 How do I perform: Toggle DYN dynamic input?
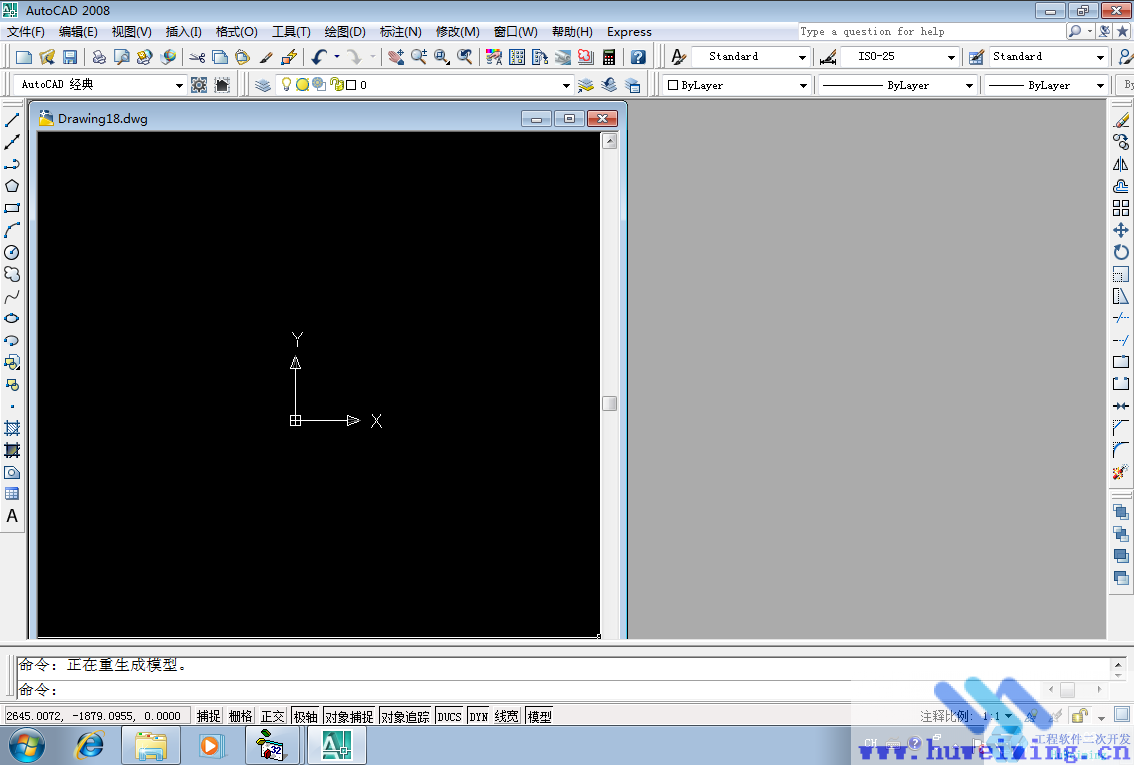tap(479, 716)
